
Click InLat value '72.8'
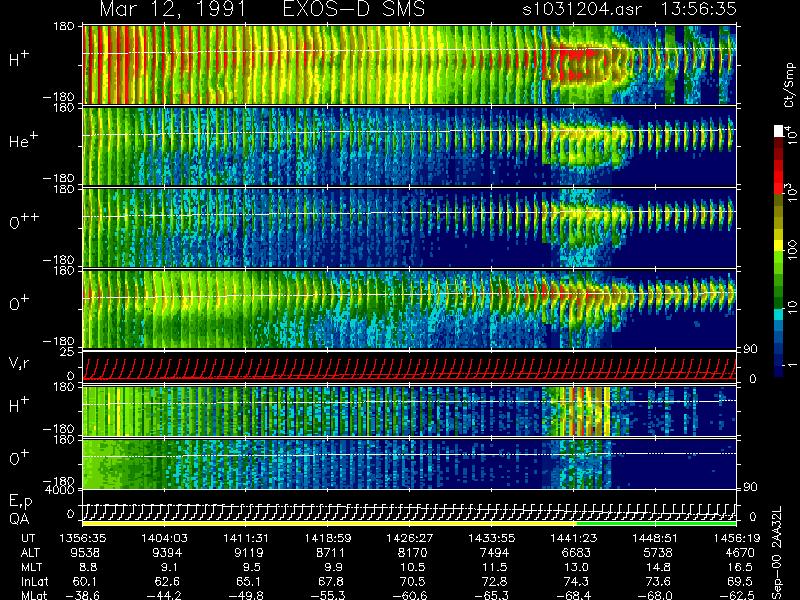click(494, 581)
